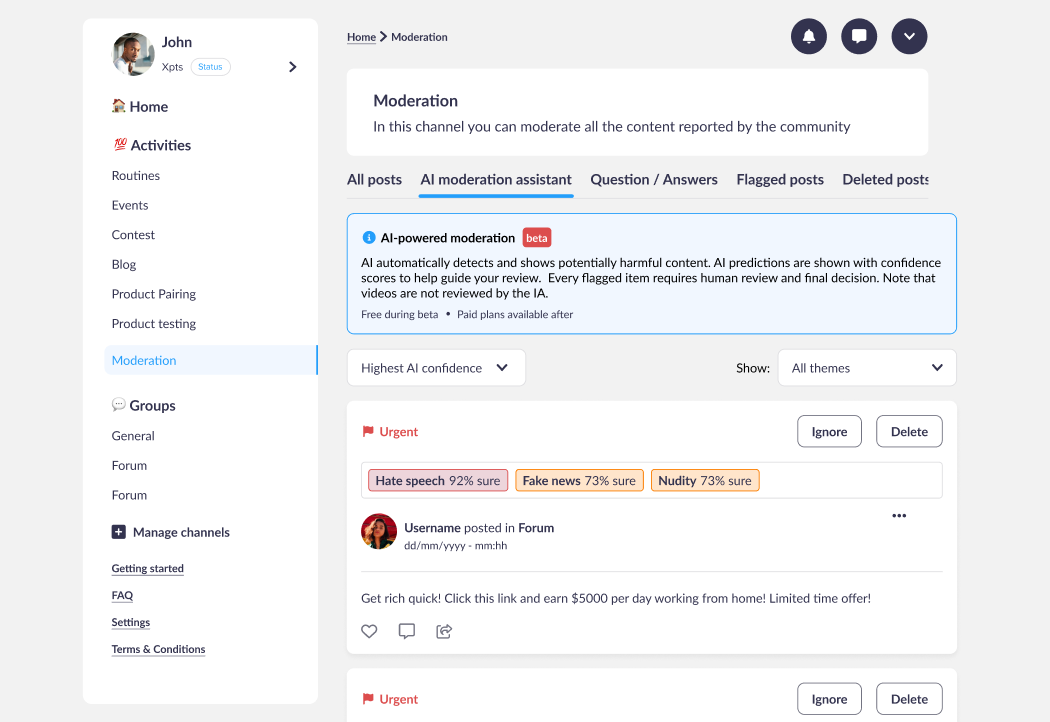Delete the first urgent flagged post
The width and height of the screenshot is (1050, 722).
pos(909,432)
